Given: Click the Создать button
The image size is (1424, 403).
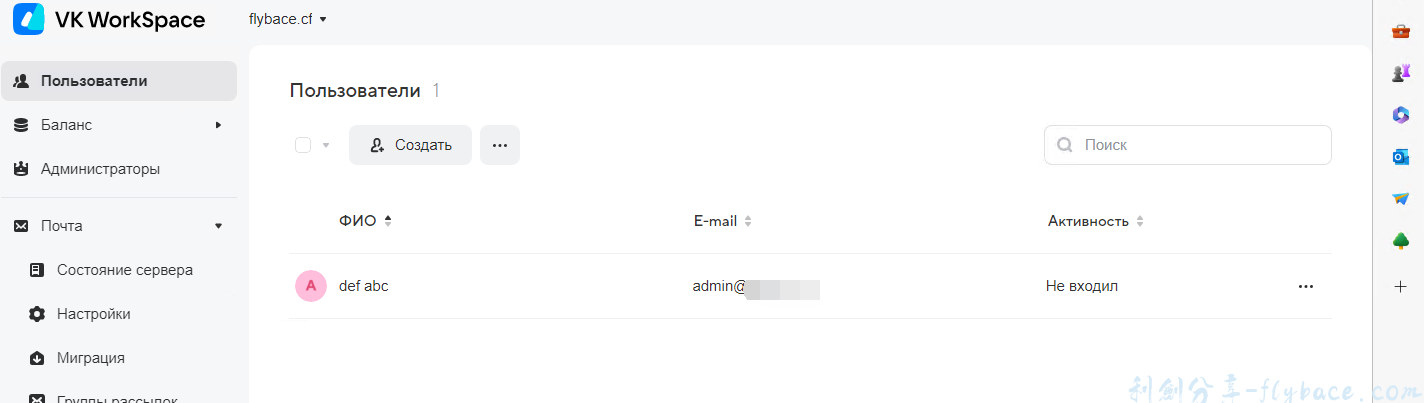Looking at the screenshot, I should pos(410,145).
